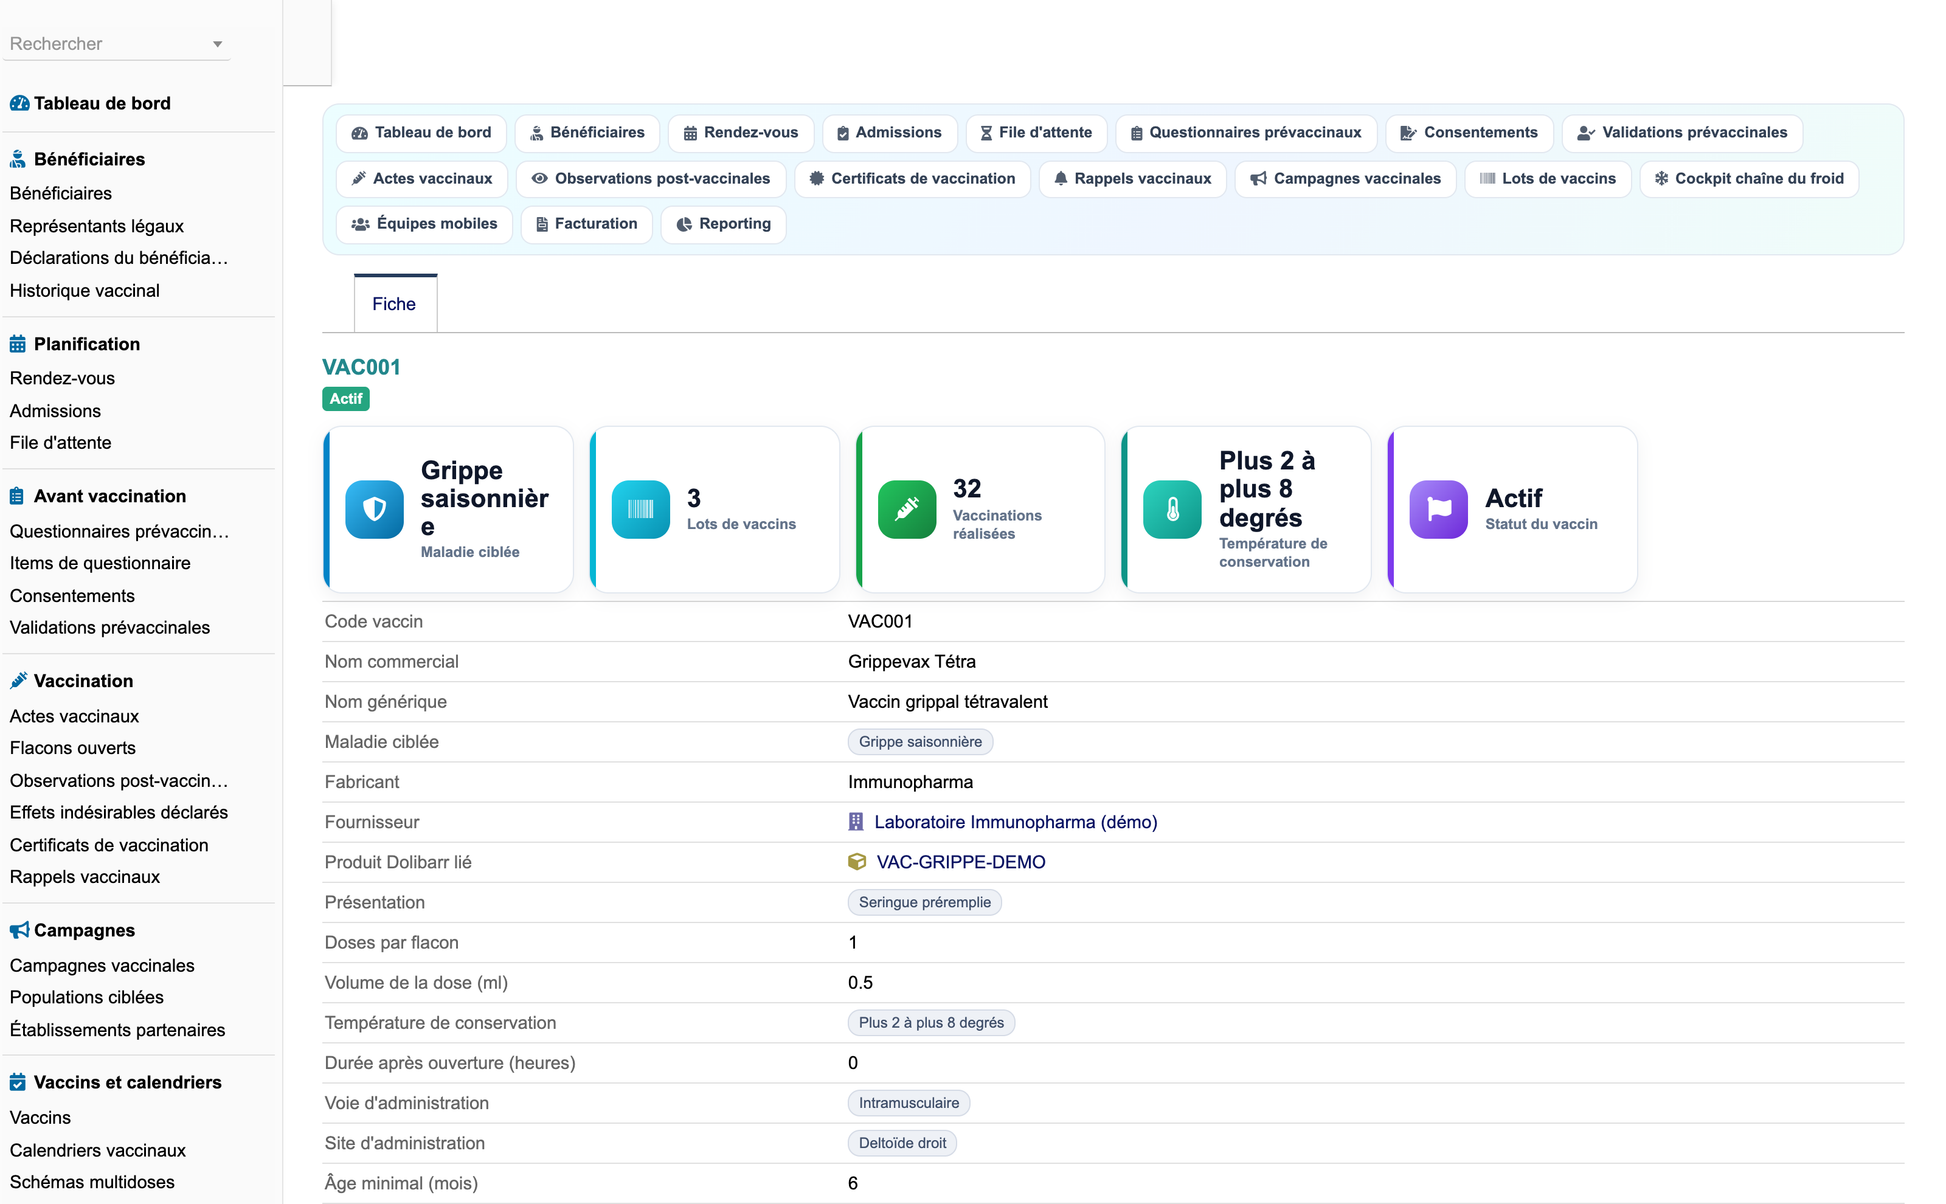This screenshot has width=1946, height=1204.
Task: Click the box icon beside VAC-GRIPPE-DEMO
Action: click(857, 862)
